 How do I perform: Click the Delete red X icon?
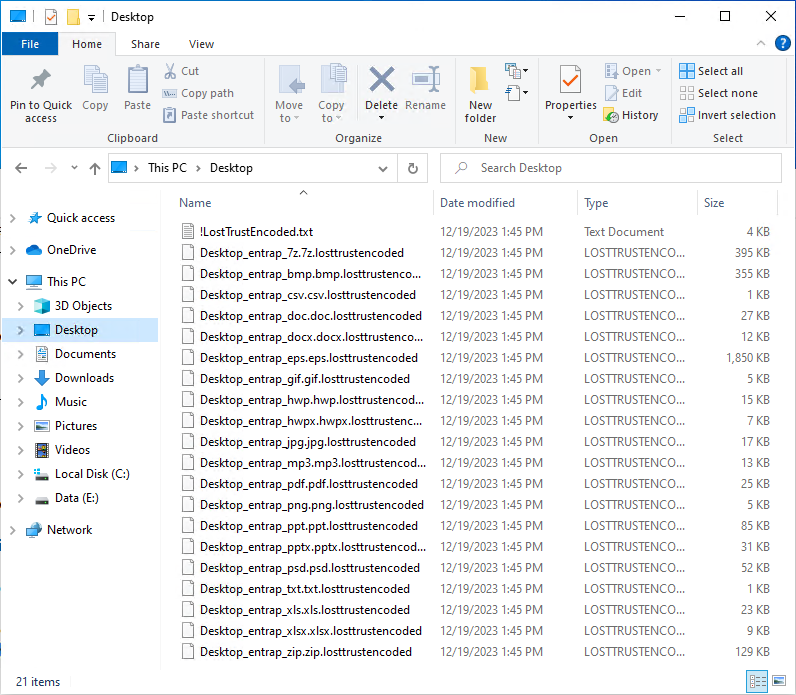coord(382,80)
